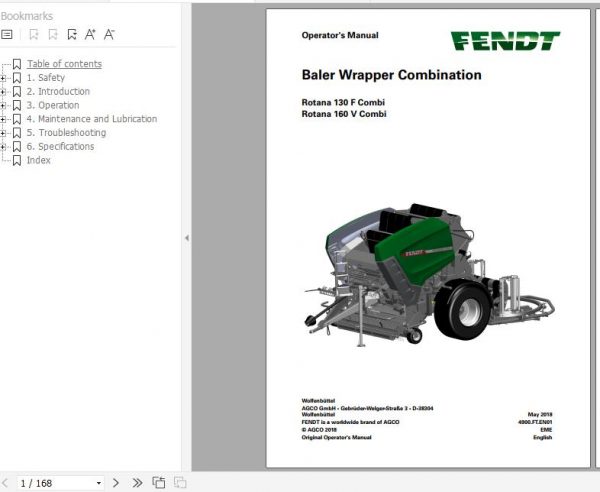Viewport: 600px width, 492px height.
Task: Click the Operator's Manual heading text
Action: click(340, 35)
